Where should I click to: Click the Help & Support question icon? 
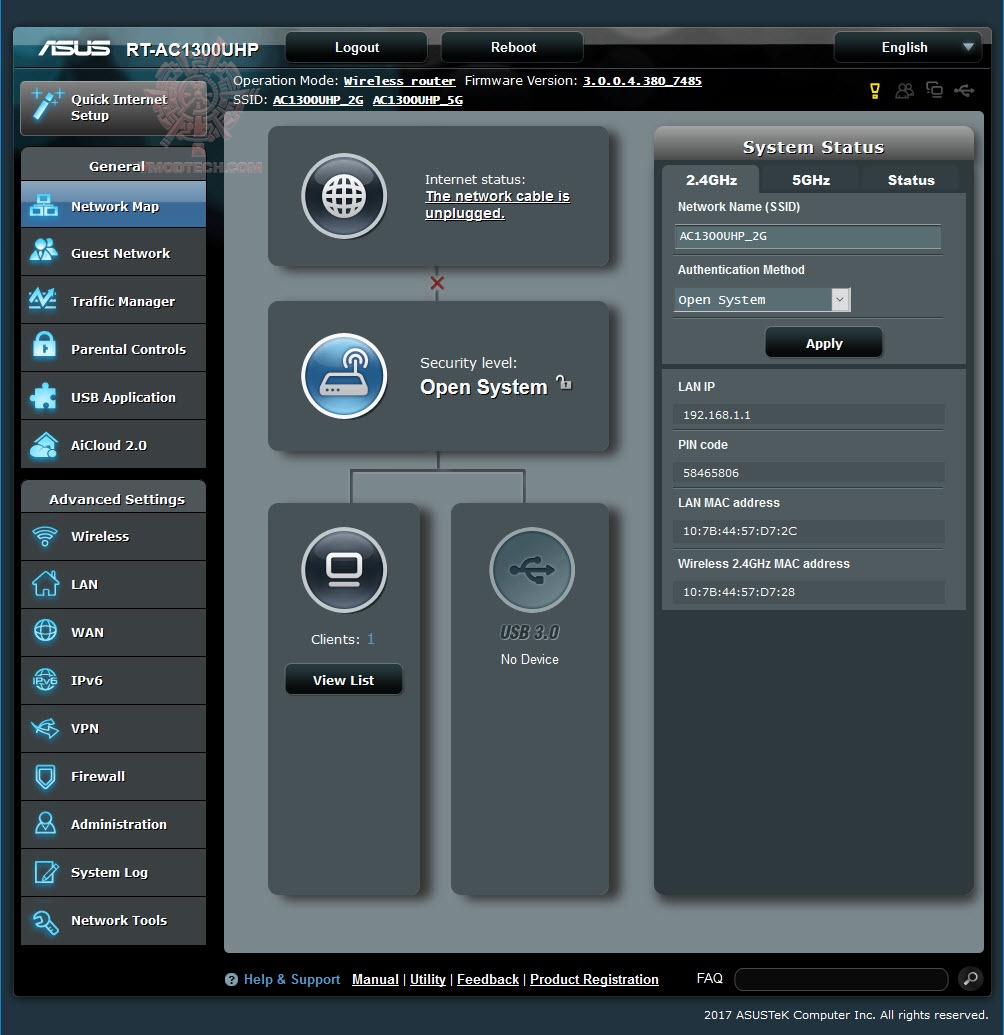pos(231,980)
